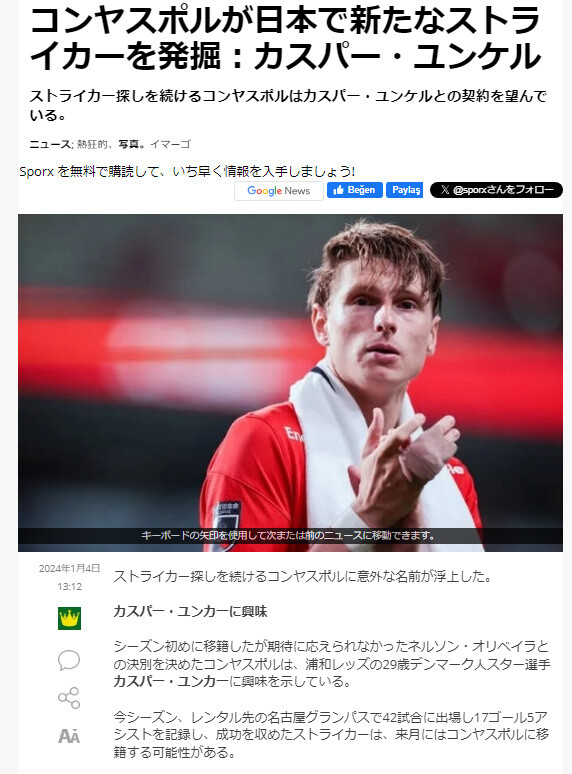Click the Google News button
The height and width of the screenshot is (774, 572).
[x=279, y=191]
